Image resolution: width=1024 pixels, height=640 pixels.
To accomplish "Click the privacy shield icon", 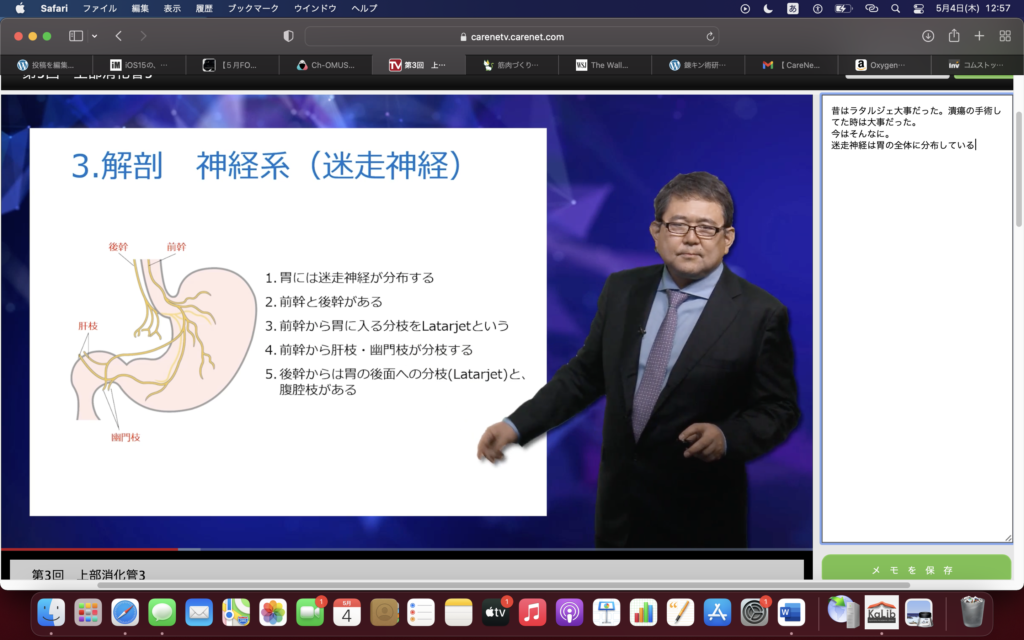I will pyautogui.click(x=289, y=36).
